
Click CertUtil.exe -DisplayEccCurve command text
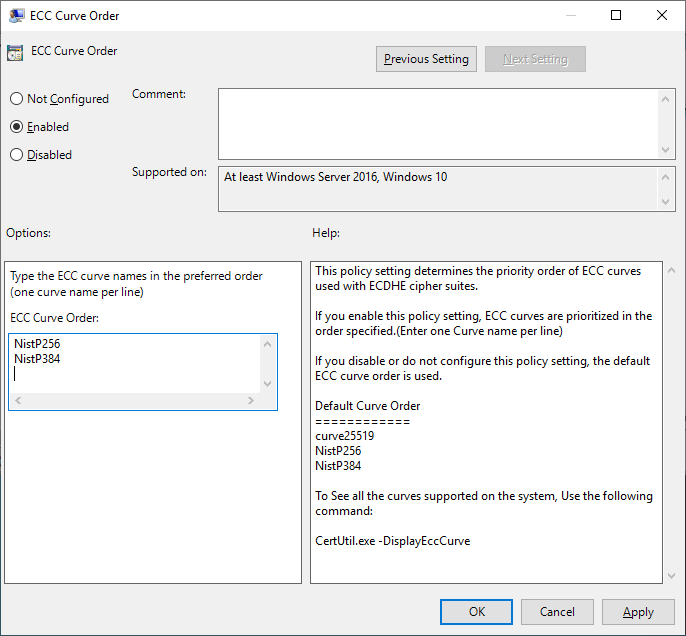392,541
